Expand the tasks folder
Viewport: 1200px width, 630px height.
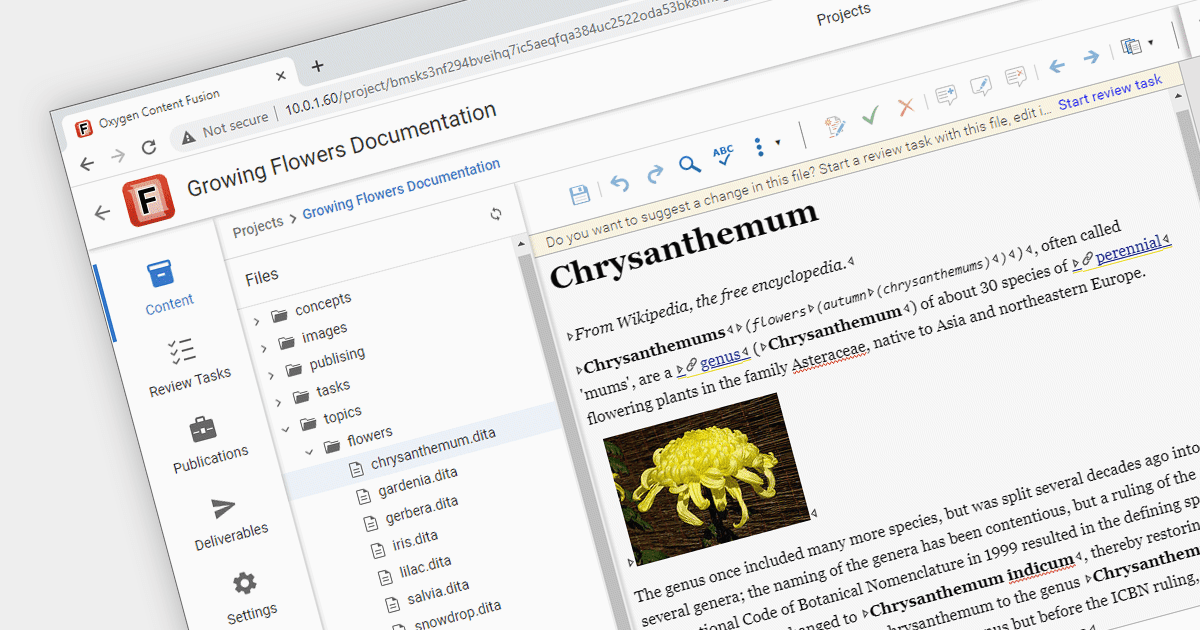[277, 402]
